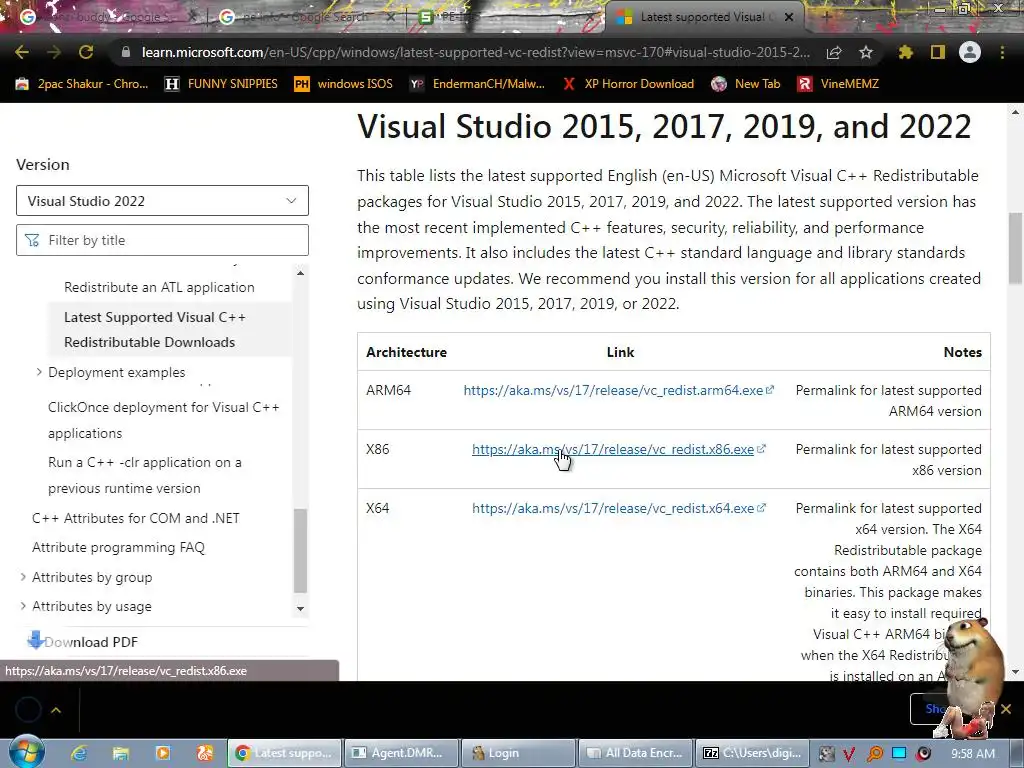Image resolution: width=1024 pixels, height=768 pixels.
Task: Click the browser forward arrow
Action: click(x=54, y=52)
